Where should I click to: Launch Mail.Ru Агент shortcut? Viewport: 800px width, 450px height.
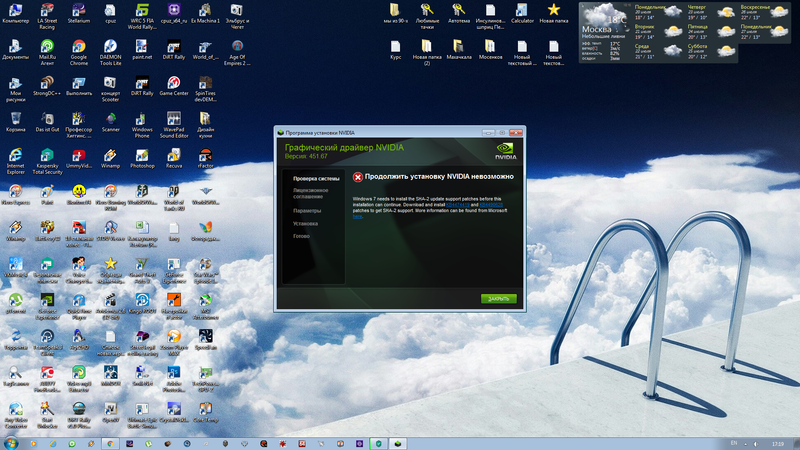[x=47, y=53]
